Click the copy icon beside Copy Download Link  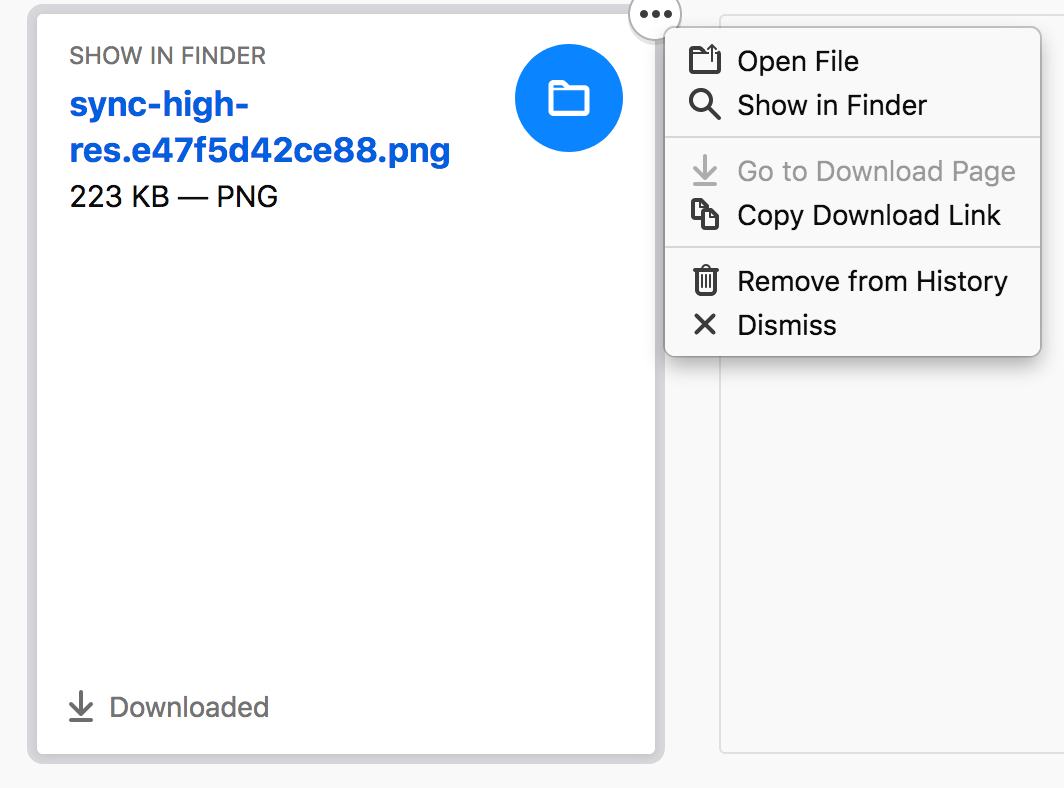(x=705, y=214)
